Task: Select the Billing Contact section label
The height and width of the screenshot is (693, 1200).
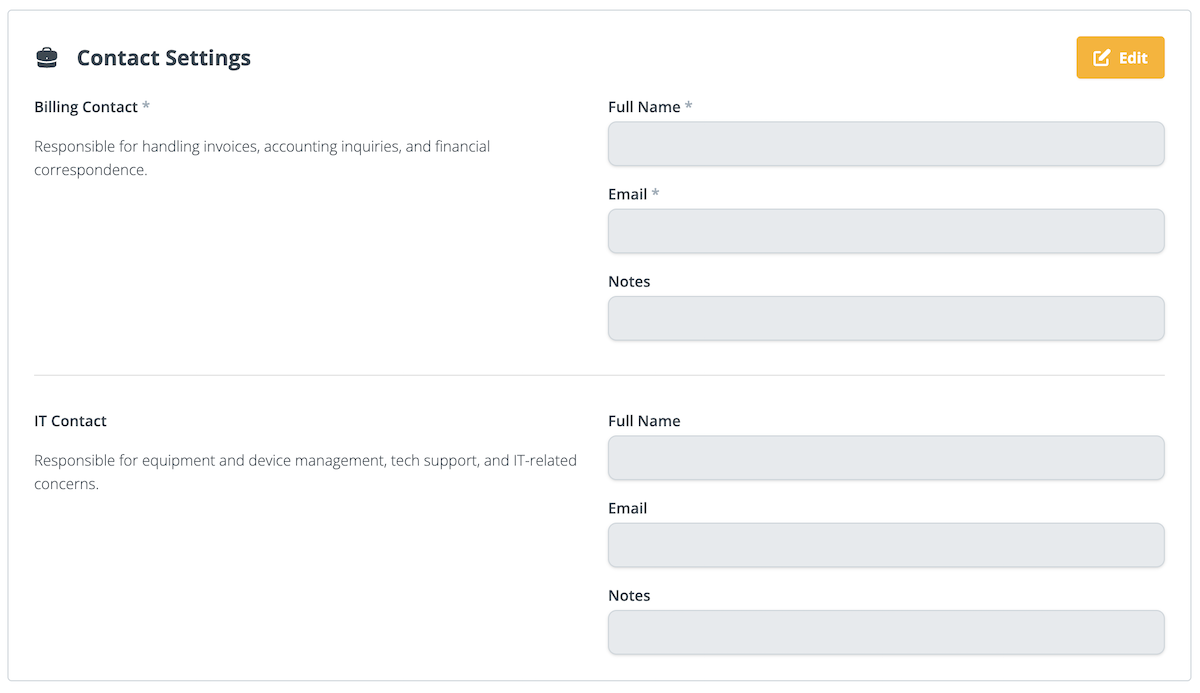Action: tap(86, 107)
